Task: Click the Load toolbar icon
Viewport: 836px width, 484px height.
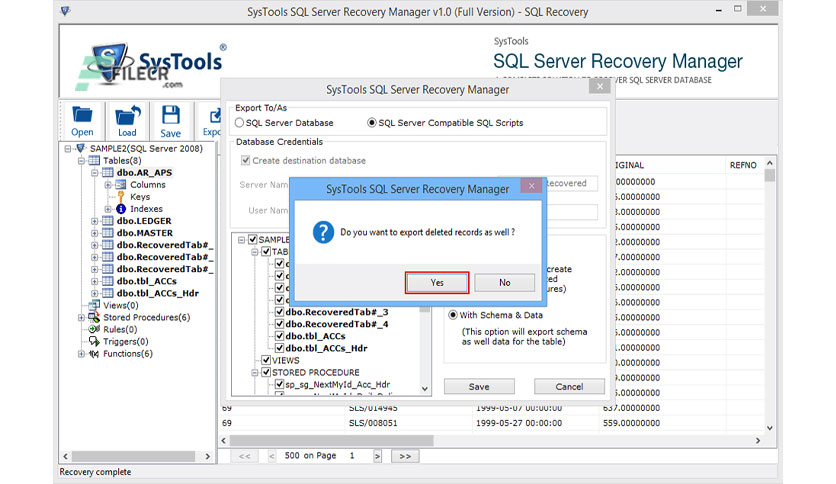Action: pos(127,115)
